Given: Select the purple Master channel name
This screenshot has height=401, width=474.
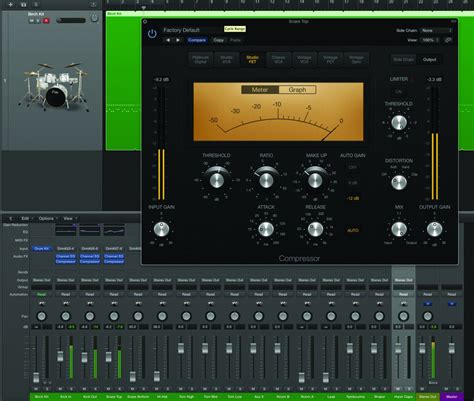Looking at the screenshot, I should pyautogui.click(x=452, y=397).
